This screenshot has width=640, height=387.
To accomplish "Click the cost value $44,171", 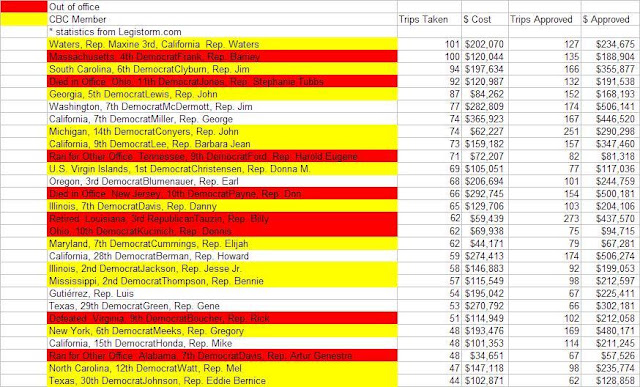I will pos(487,244).
